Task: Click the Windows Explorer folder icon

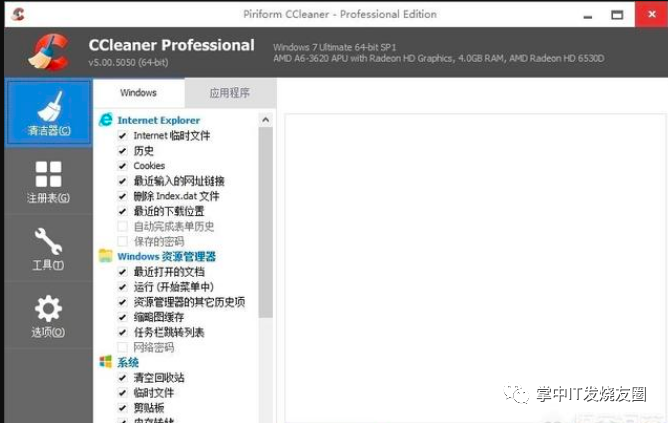Action: click(106, 256)
